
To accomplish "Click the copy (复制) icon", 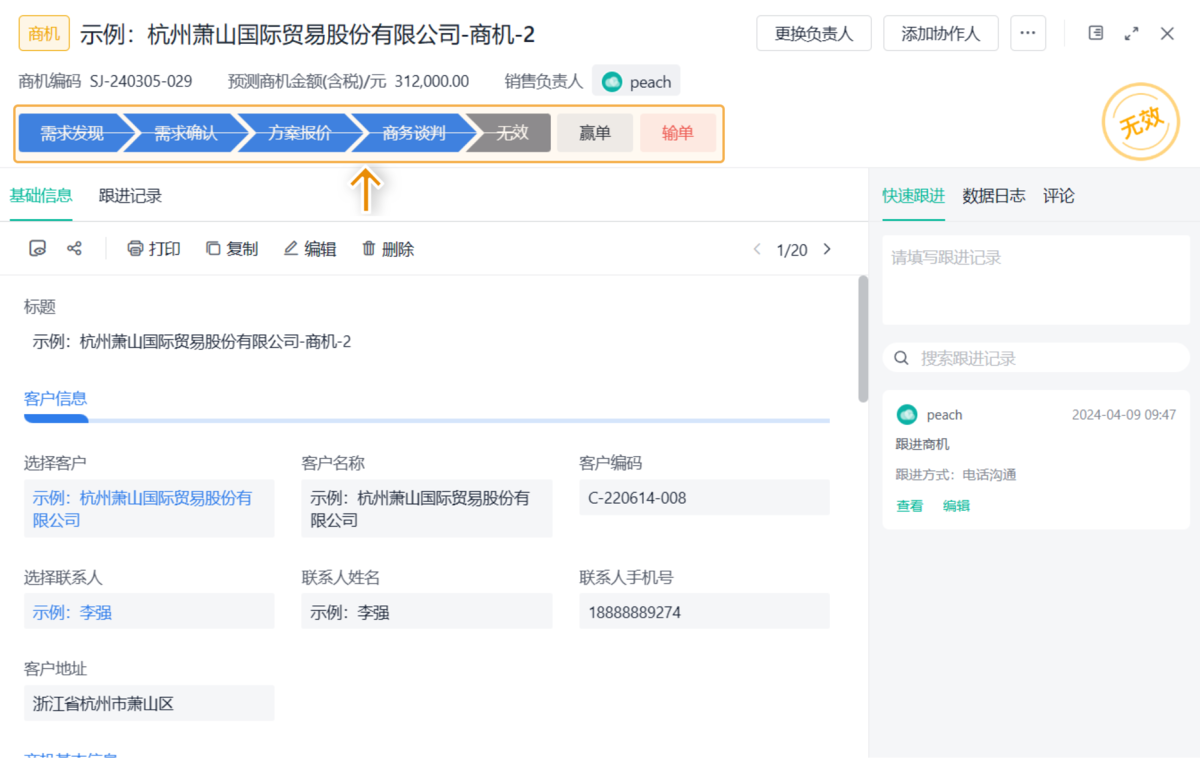I will [213, 249].
